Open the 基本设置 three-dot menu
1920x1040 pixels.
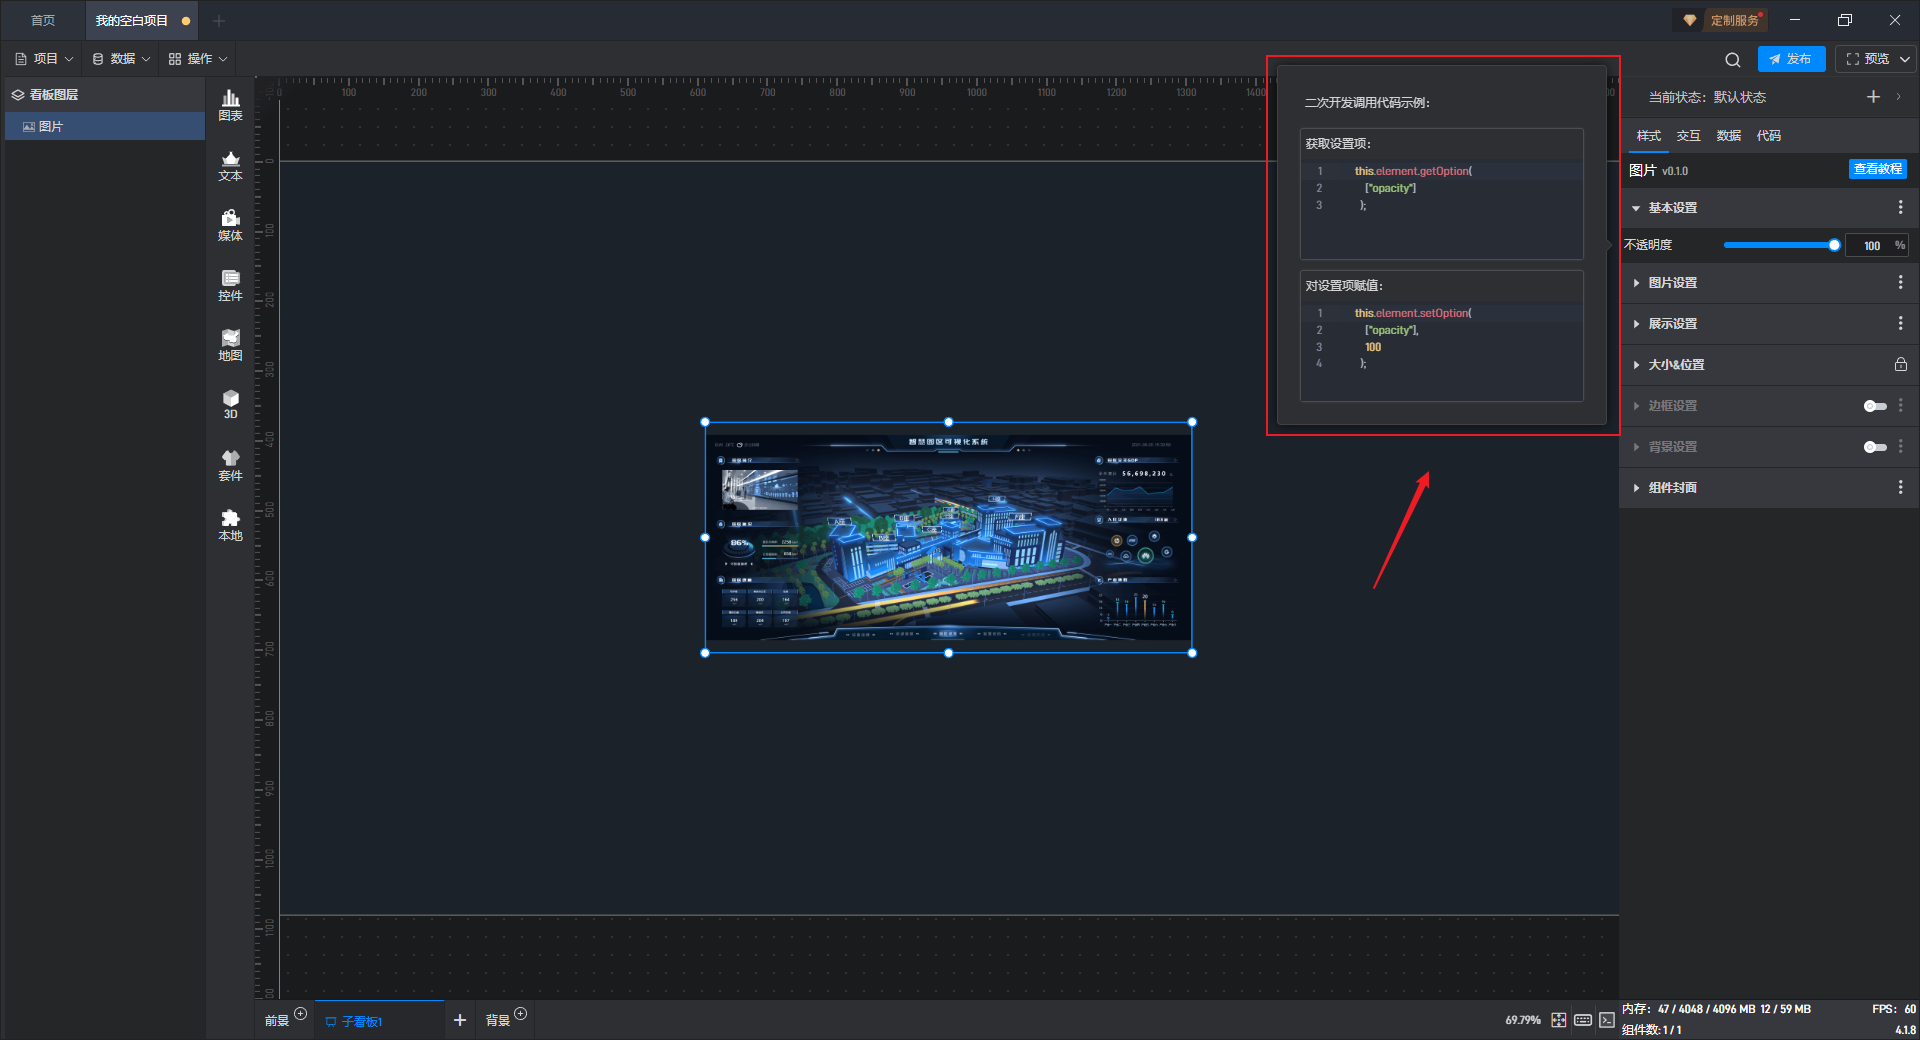coord(1900,207)
